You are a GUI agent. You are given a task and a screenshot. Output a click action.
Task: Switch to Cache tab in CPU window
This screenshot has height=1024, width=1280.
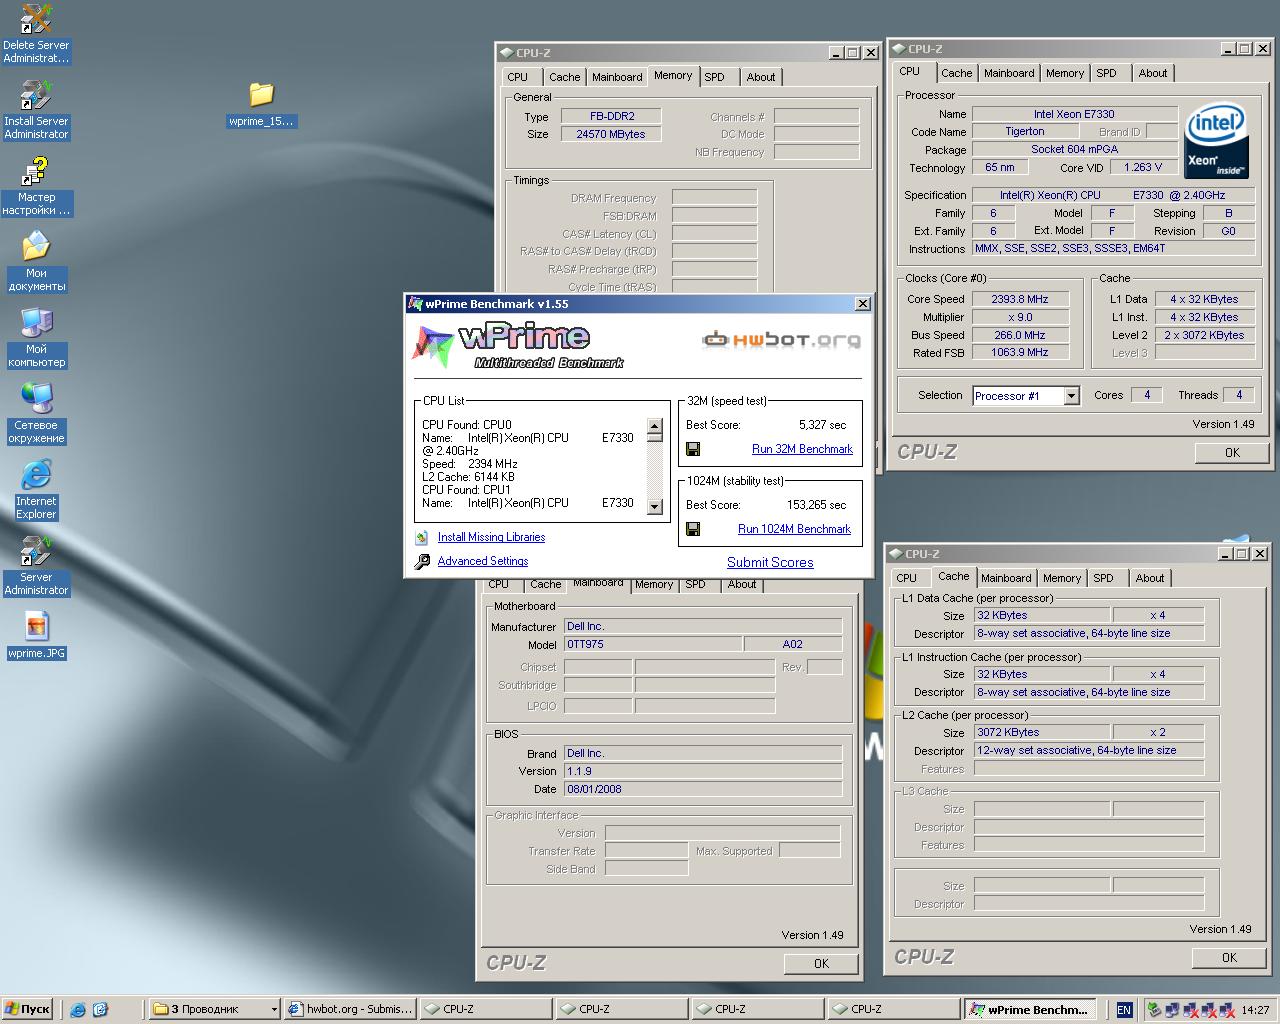pyautogui.click(x=956, y=73)
